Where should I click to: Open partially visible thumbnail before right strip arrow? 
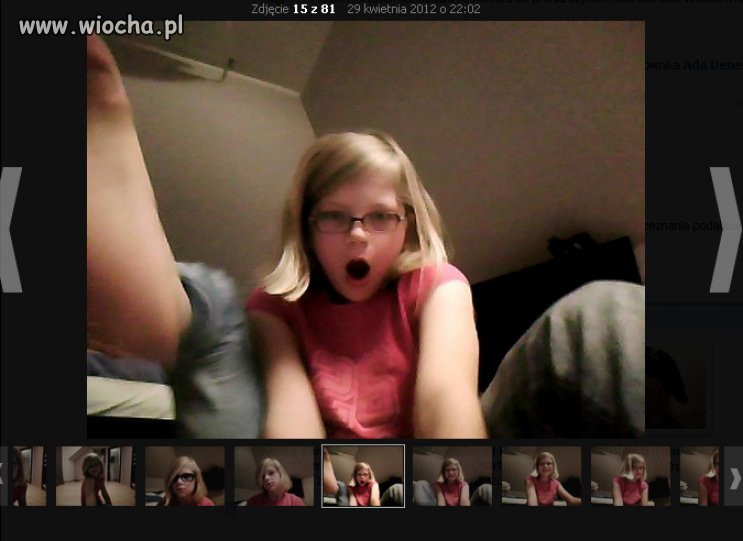(x=699, y=476)
